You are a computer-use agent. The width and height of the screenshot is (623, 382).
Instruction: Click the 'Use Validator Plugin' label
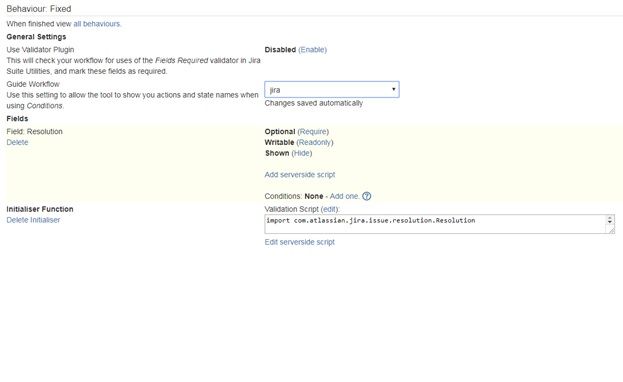point(40,50)
